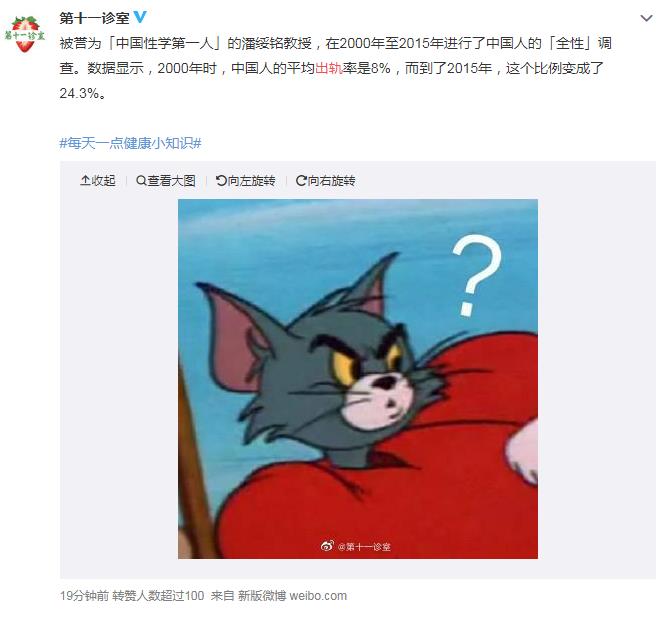Viewport: 668px width, 621px height.
Task: Expand the post options chevron
Action: point(646,18)
